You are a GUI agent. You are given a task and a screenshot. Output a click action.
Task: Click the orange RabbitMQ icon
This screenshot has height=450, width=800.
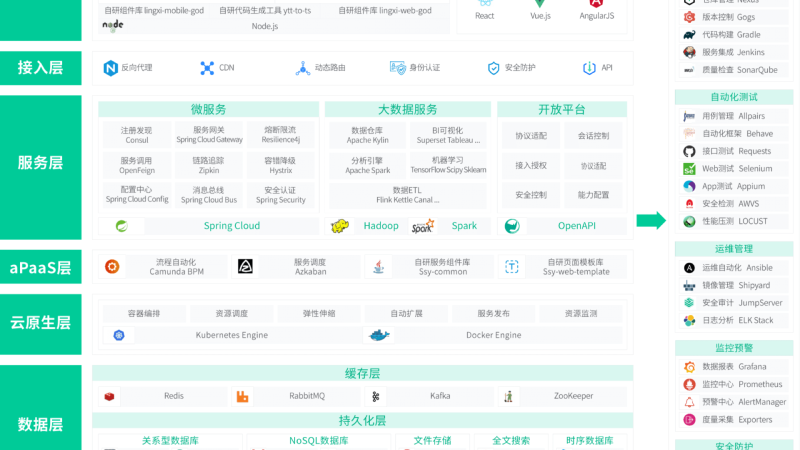[242, 396]
